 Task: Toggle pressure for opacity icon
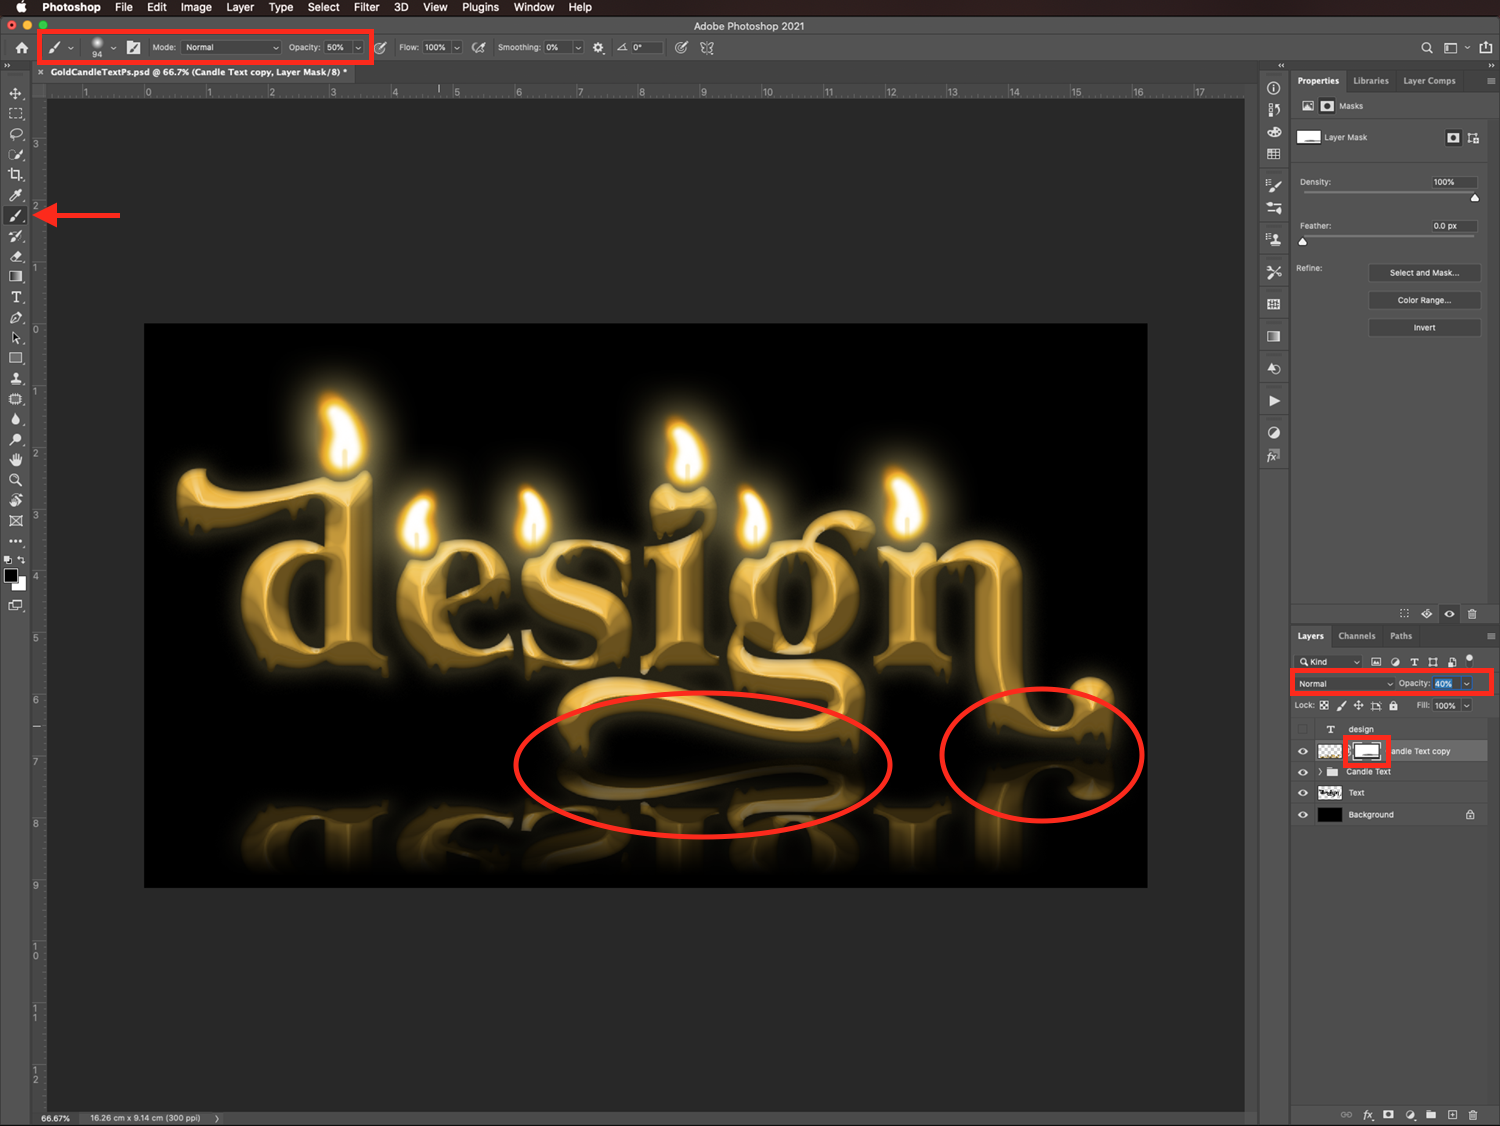pos(380,47)
